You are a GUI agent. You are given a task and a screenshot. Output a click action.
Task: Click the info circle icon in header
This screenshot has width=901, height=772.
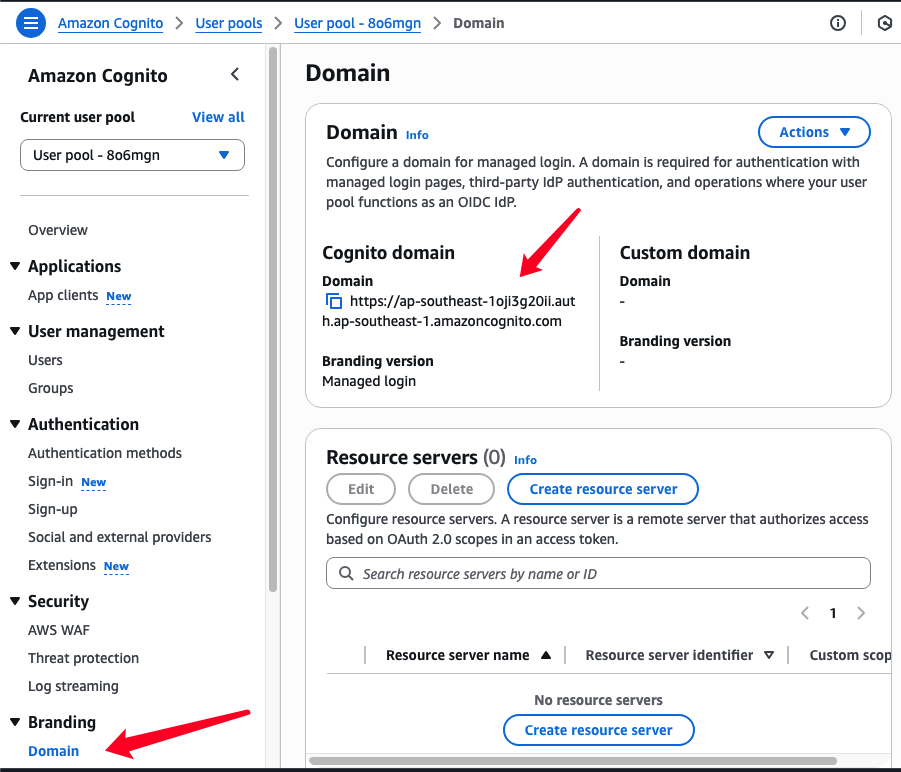pyautogui.click(x=838, y=23)
